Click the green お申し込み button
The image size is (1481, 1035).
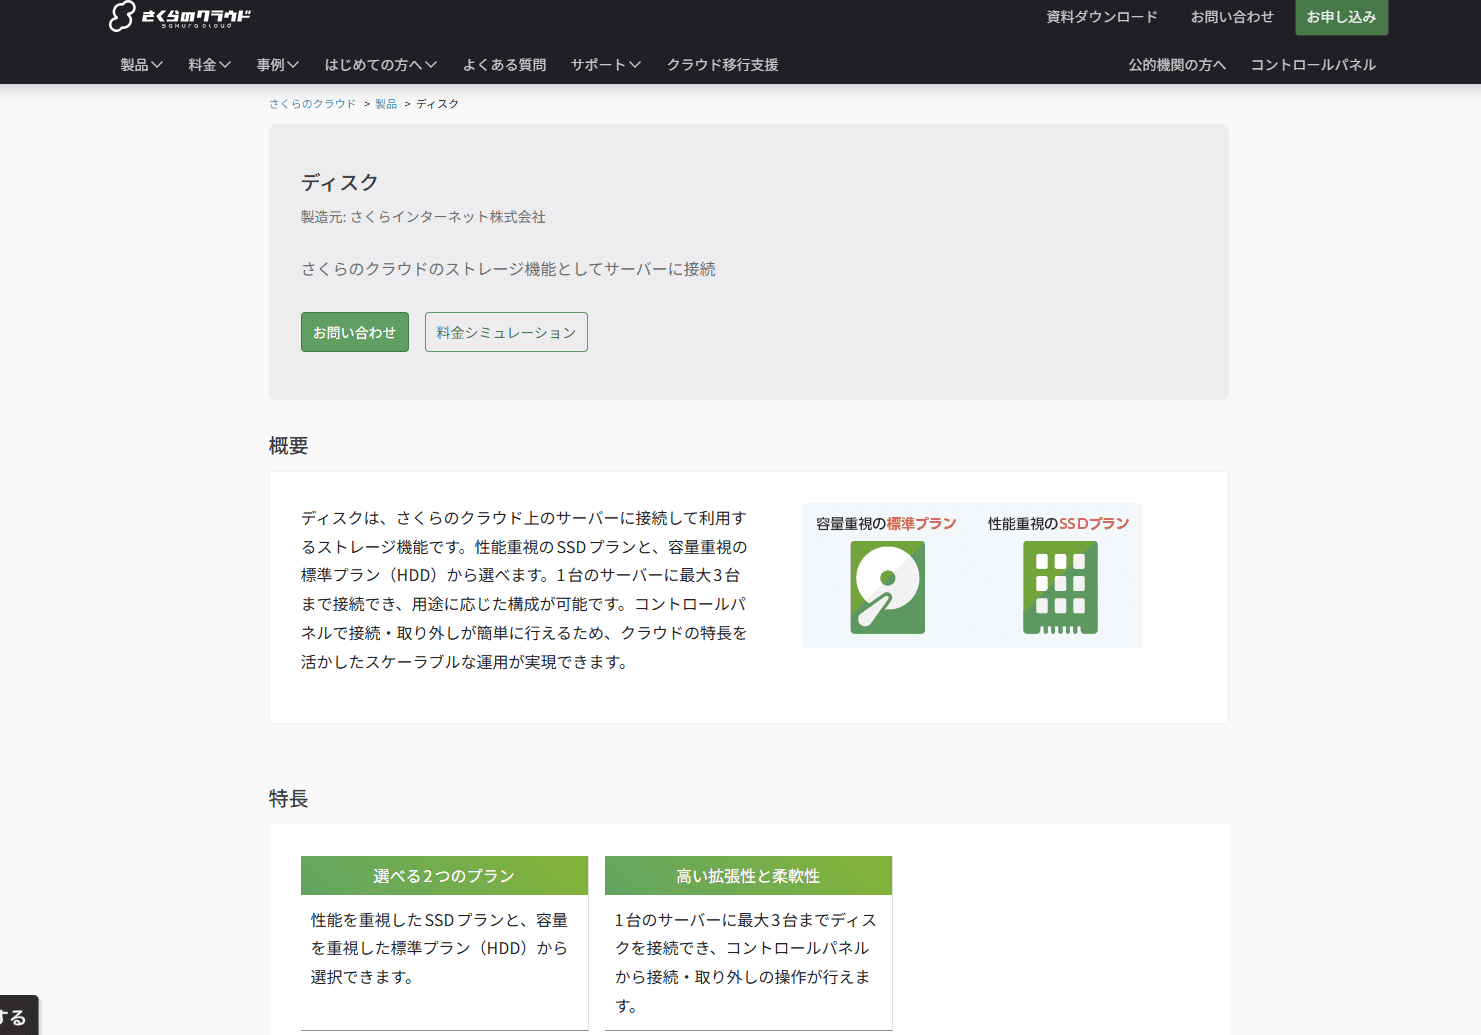coord(1341,17)
